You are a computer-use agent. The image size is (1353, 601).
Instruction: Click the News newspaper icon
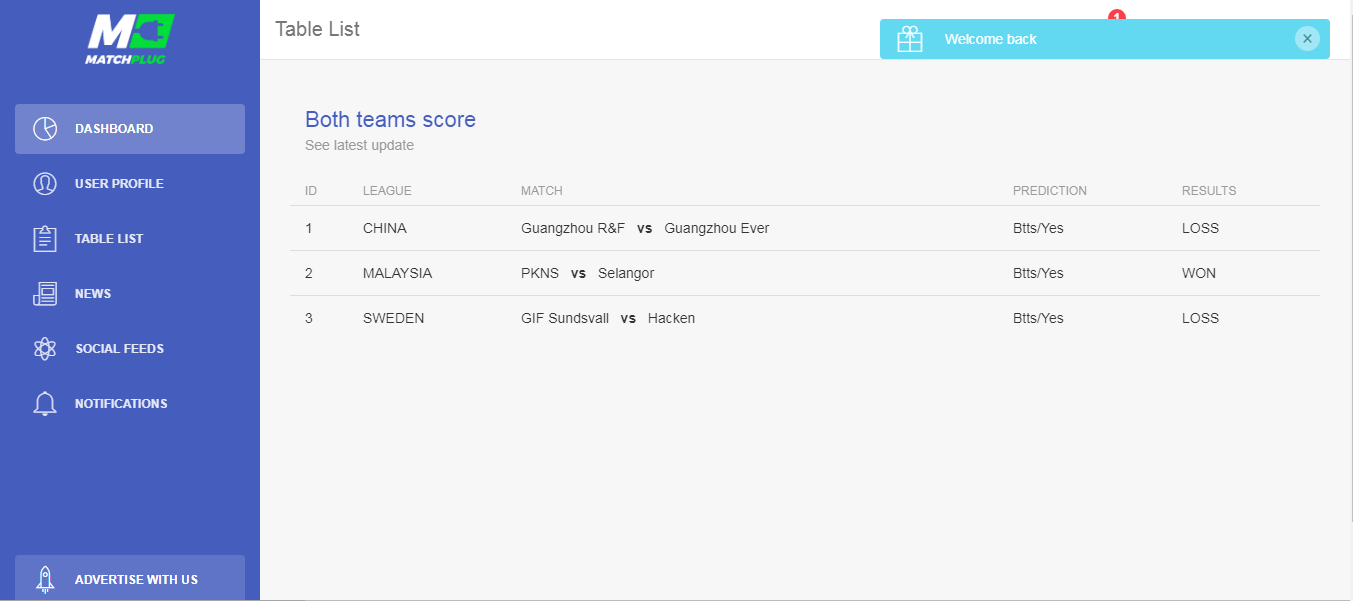(x=45, y=294)
